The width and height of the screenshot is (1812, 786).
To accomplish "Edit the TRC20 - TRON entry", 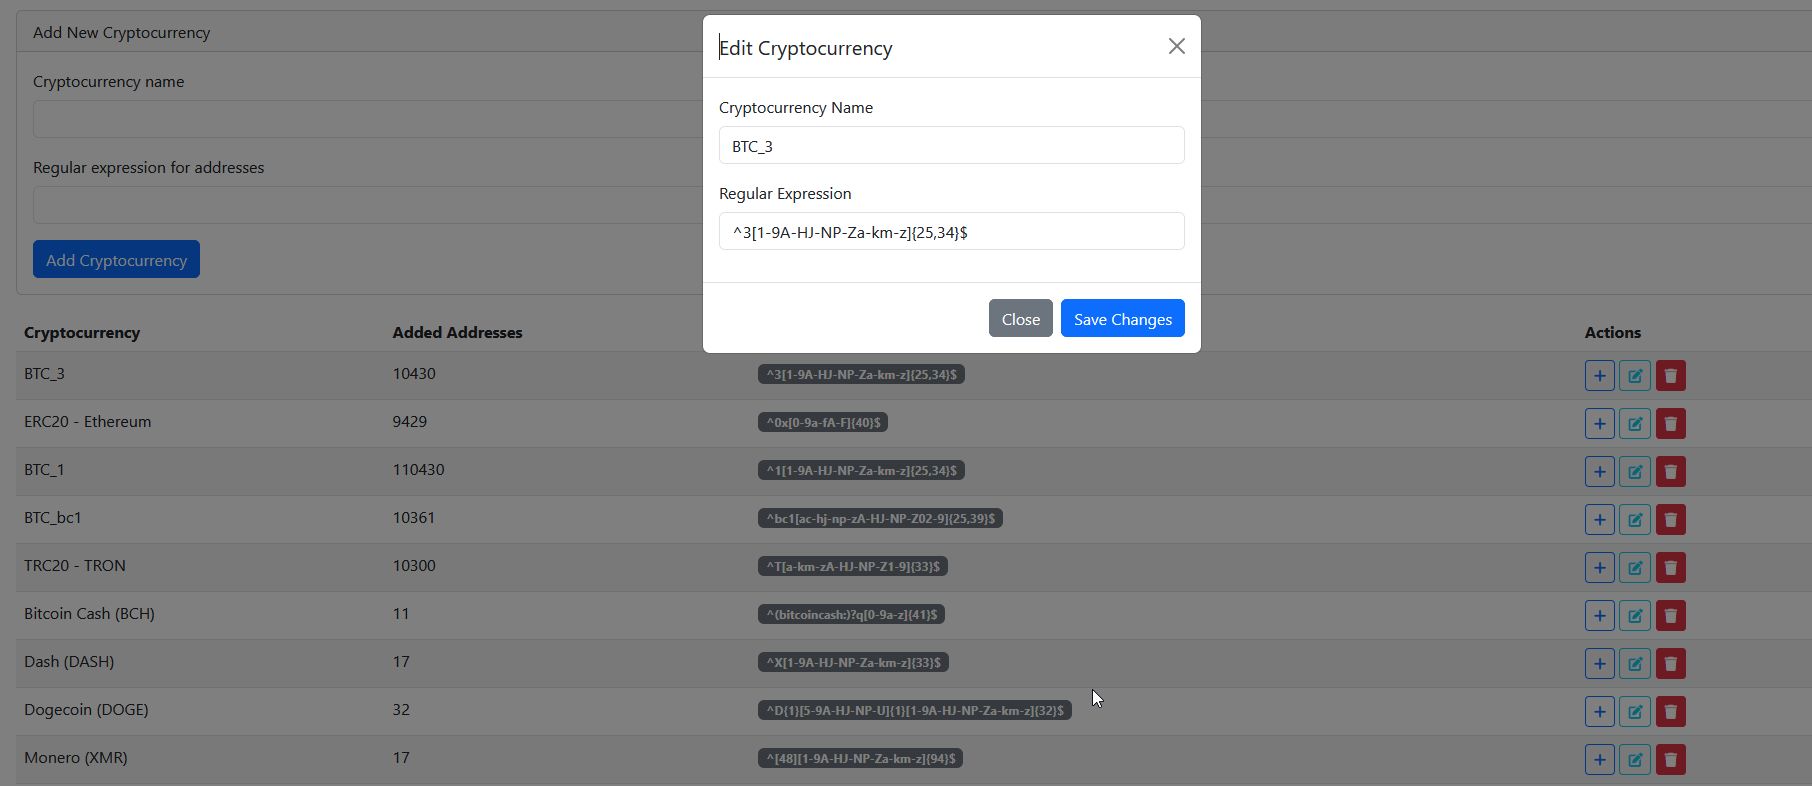I will (x=1635, y=568).
